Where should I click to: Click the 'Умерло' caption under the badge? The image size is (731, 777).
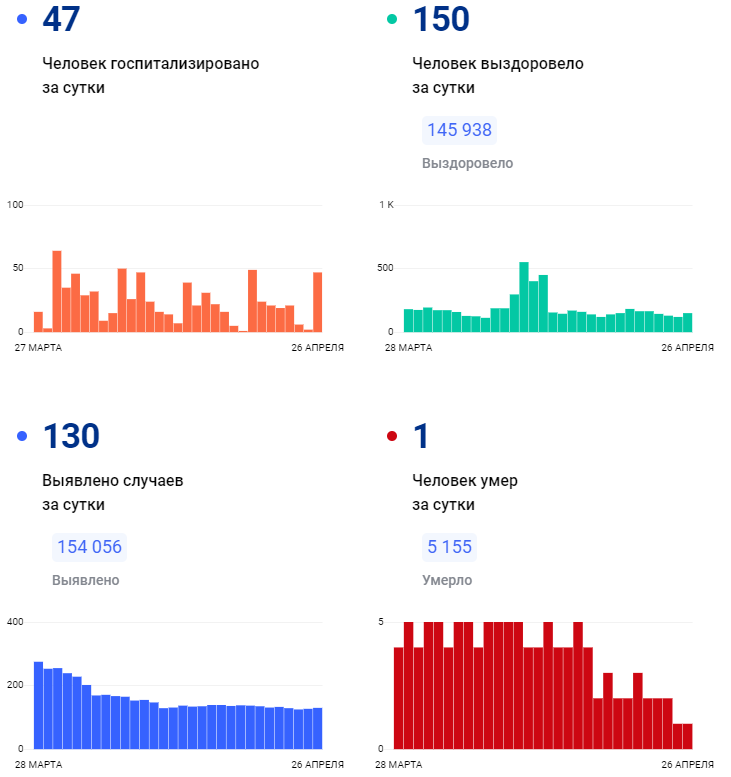[447, 580]
